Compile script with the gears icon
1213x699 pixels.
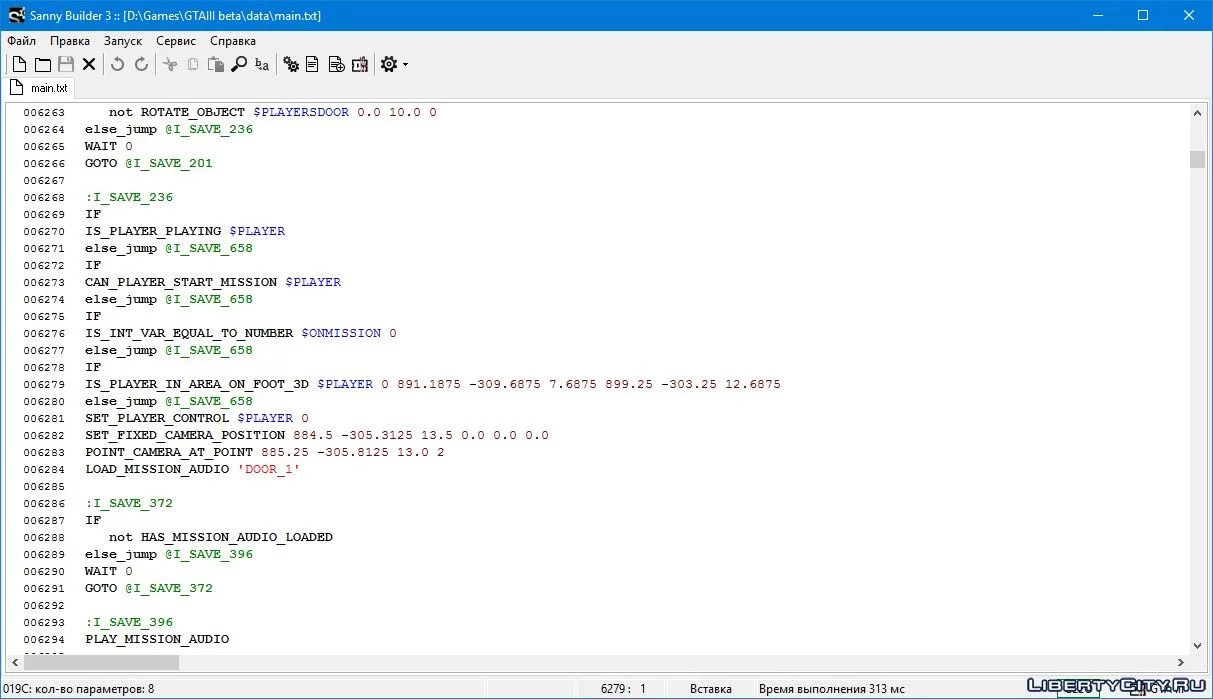click(x=291, y=64)
